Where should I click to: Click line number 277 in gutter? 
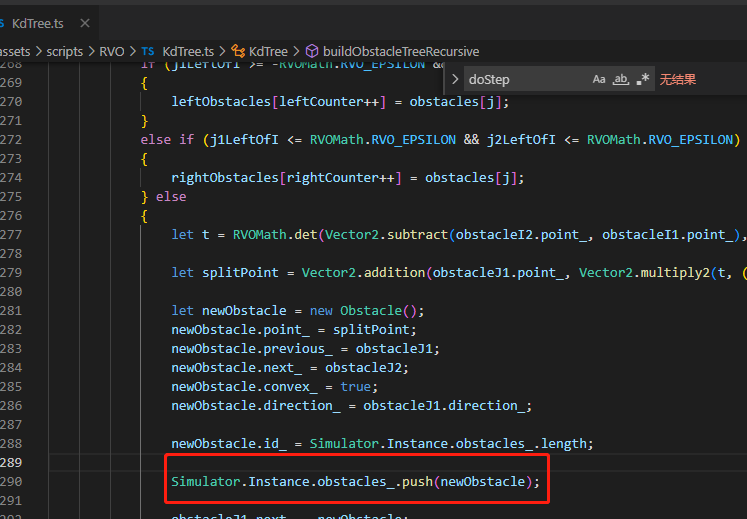click(11, 234)
